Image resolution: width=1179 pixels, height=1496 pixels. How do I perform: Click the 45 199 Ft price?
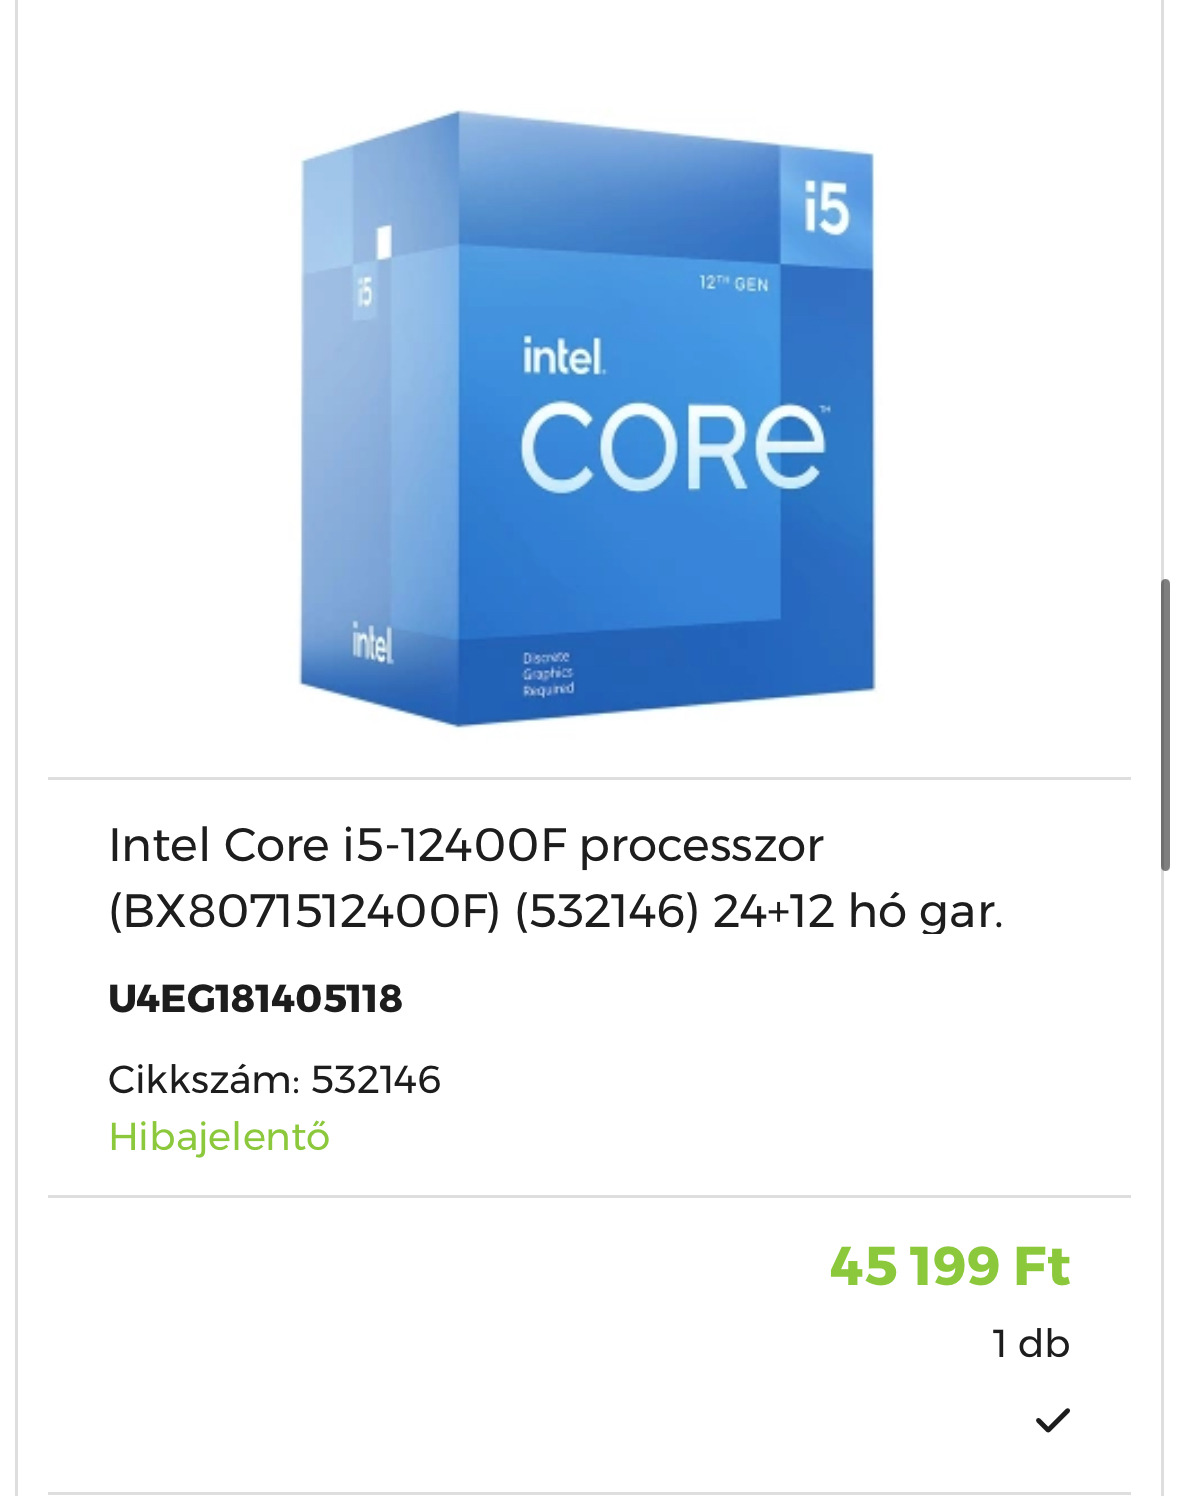point(950,1266)
